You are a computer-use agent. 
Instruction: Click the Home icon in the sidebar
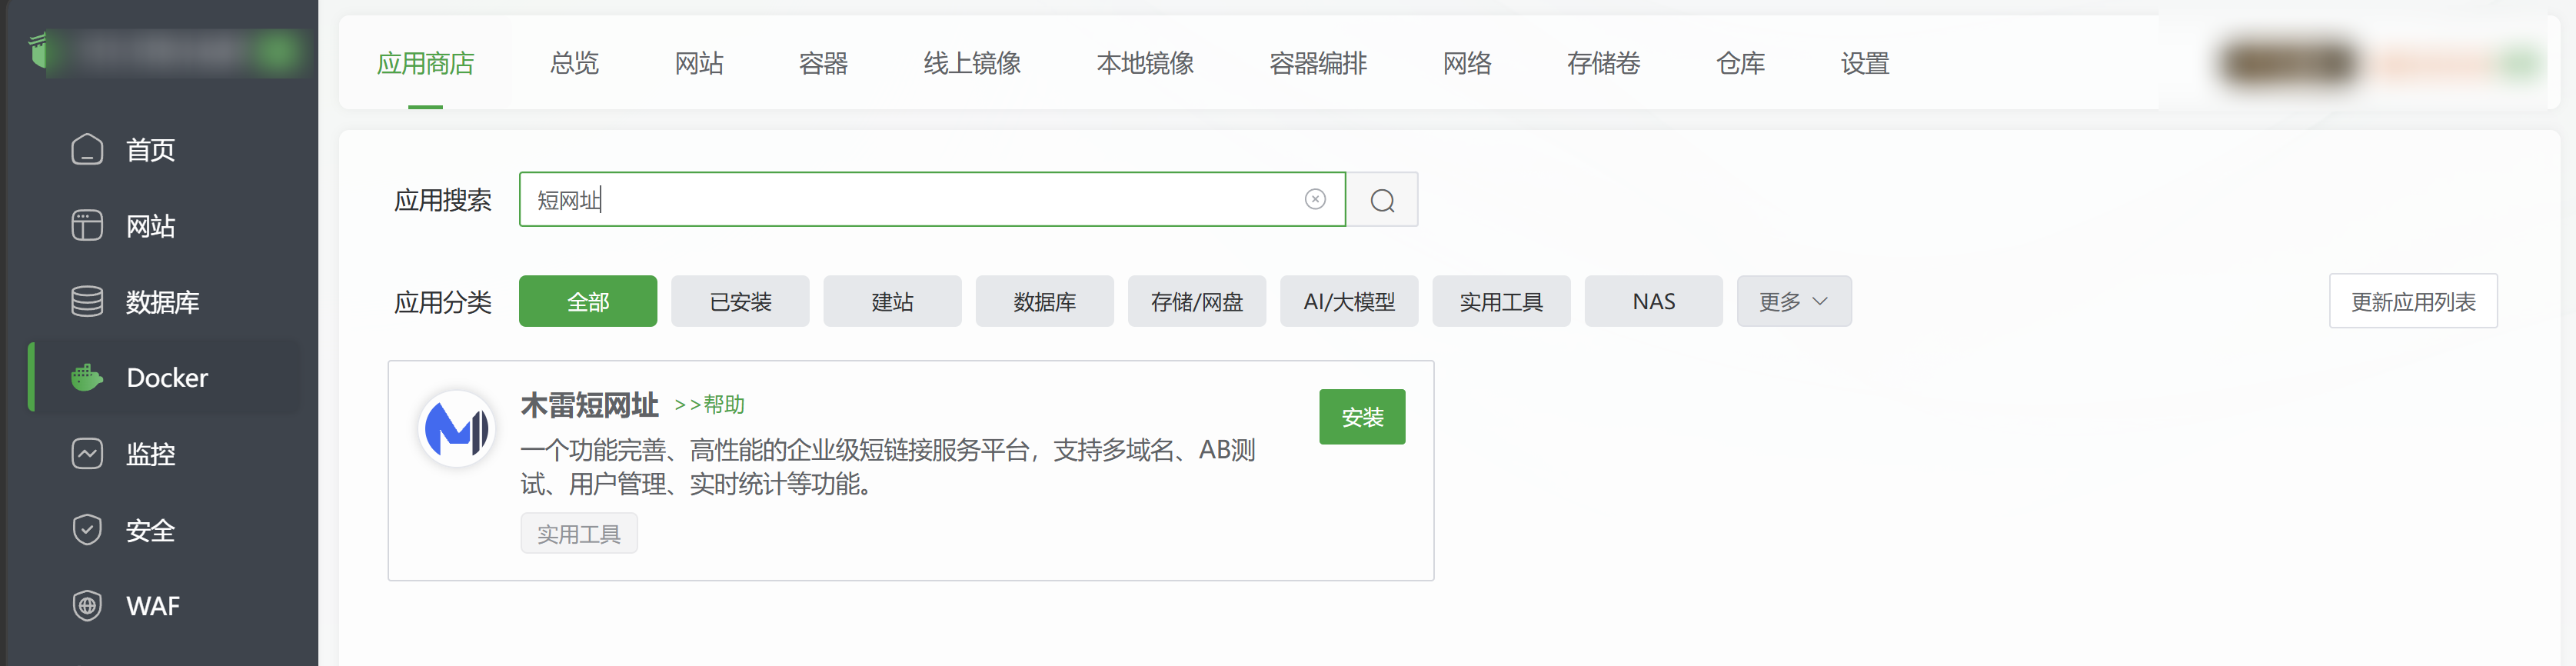click(87, 150)
